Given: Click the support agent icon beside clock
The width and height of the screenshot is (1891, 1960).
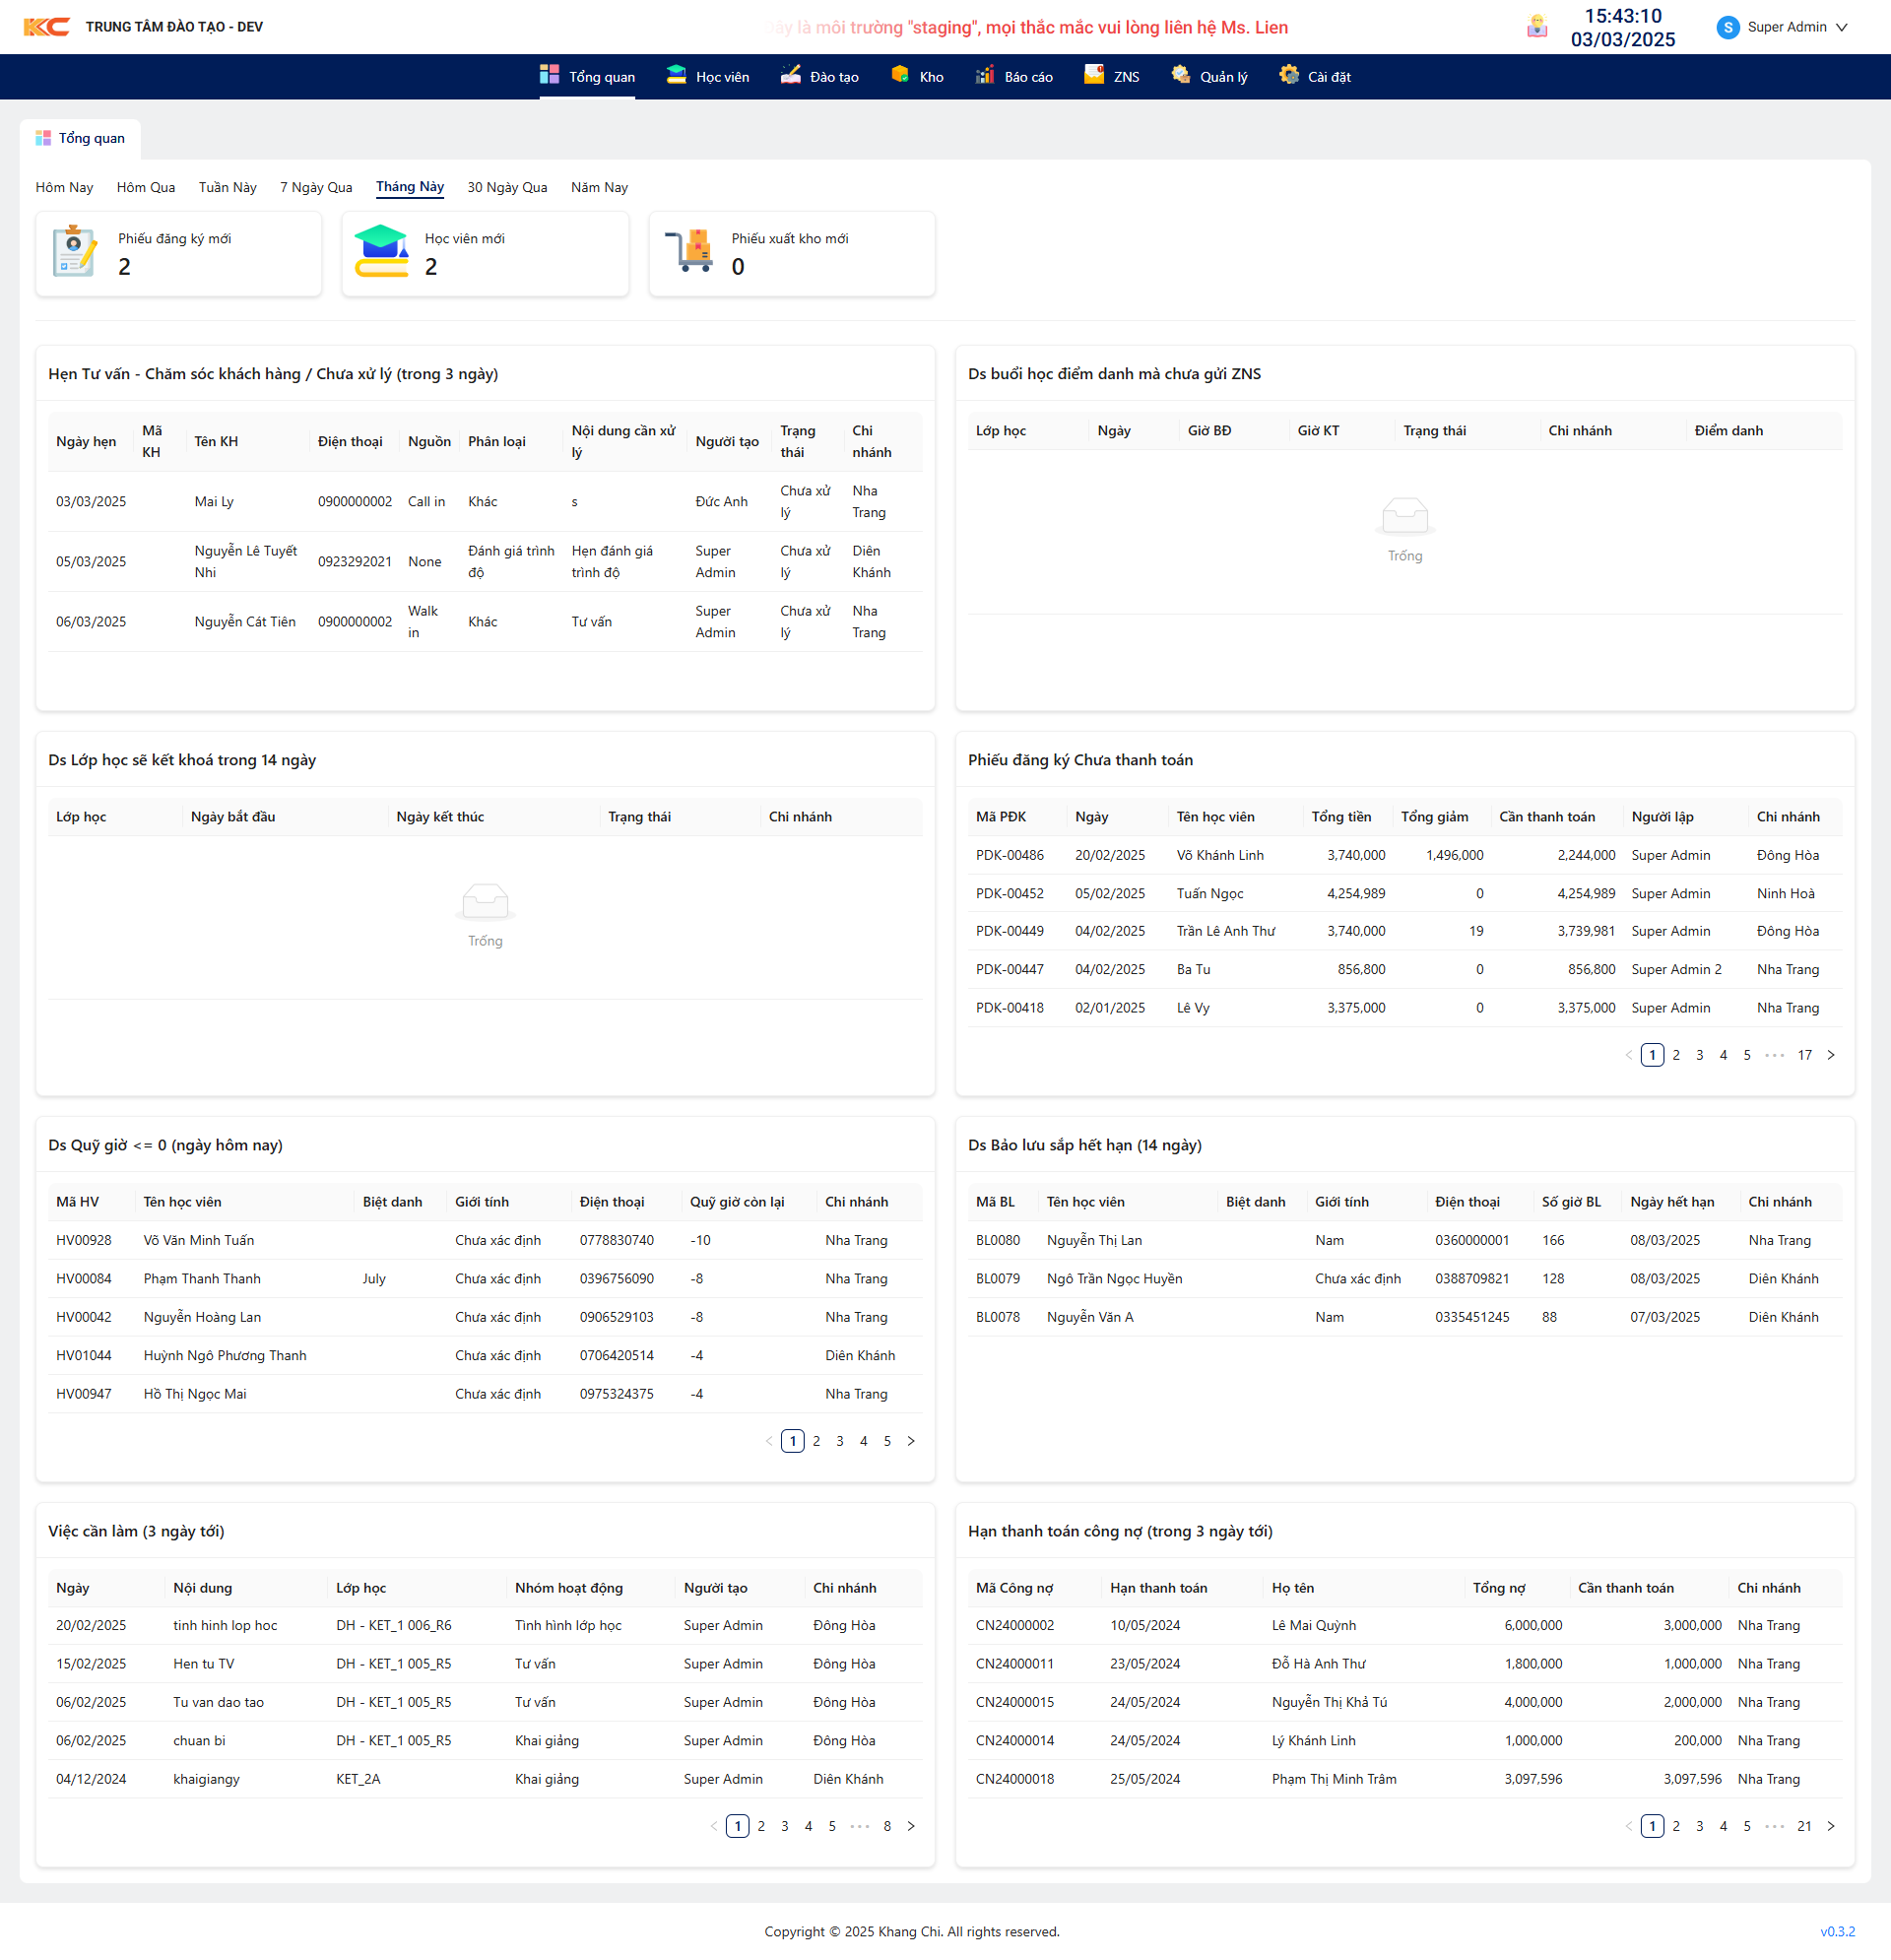Looking at the screenshot, I should point(1537,27).
